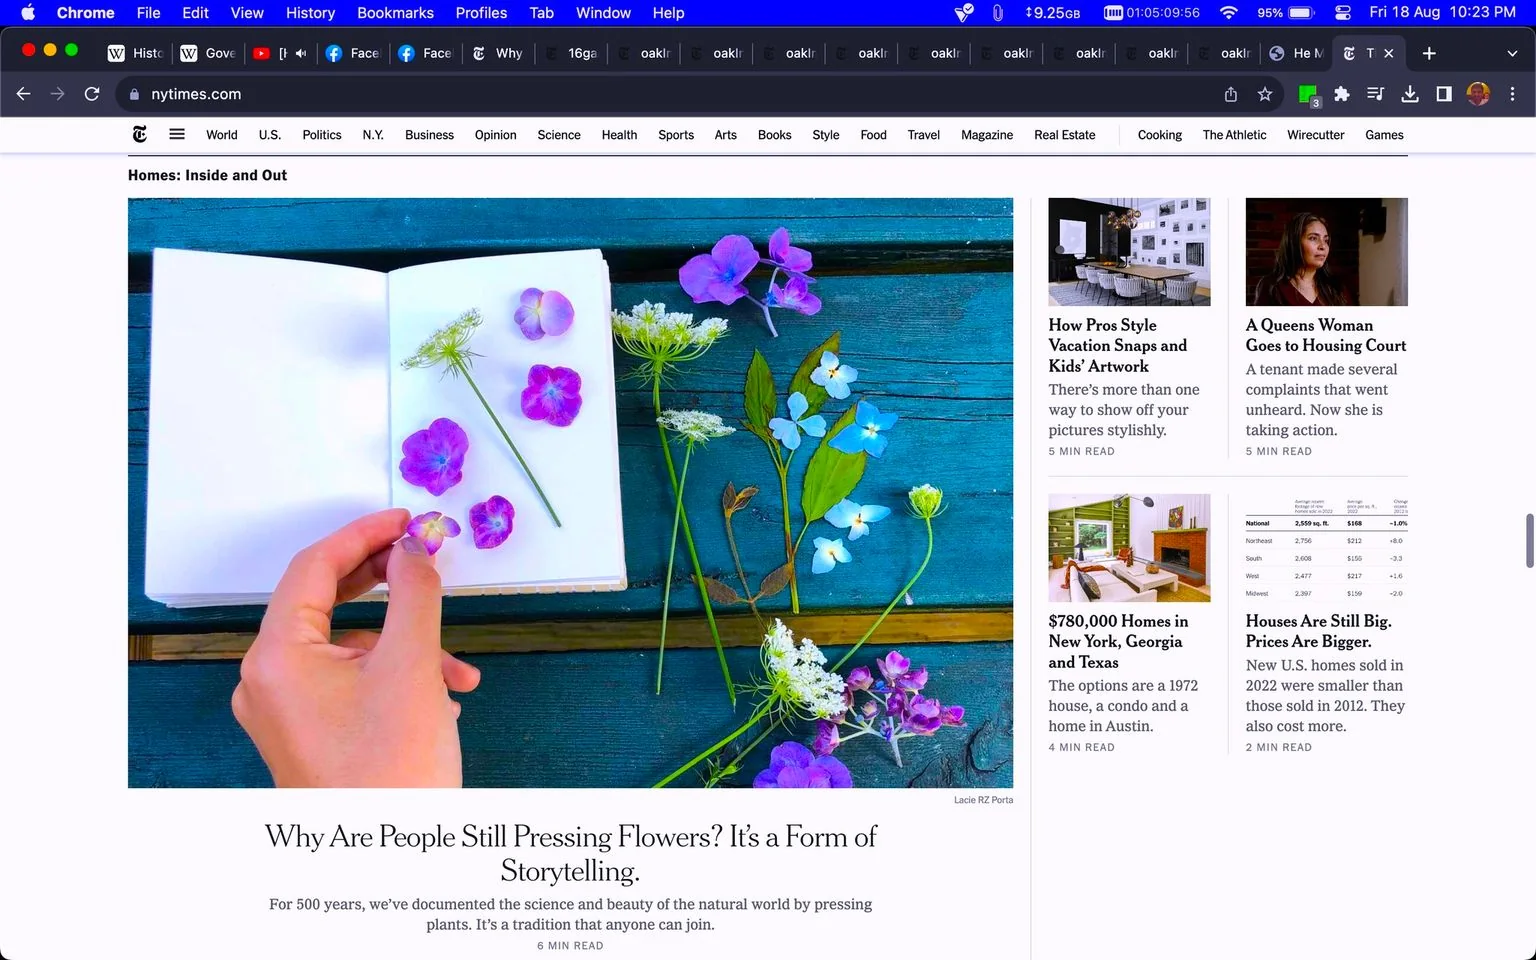Screen dimensions: 1536x960
Task: Open the hamburger sections menu
Action: pos(177,134)
